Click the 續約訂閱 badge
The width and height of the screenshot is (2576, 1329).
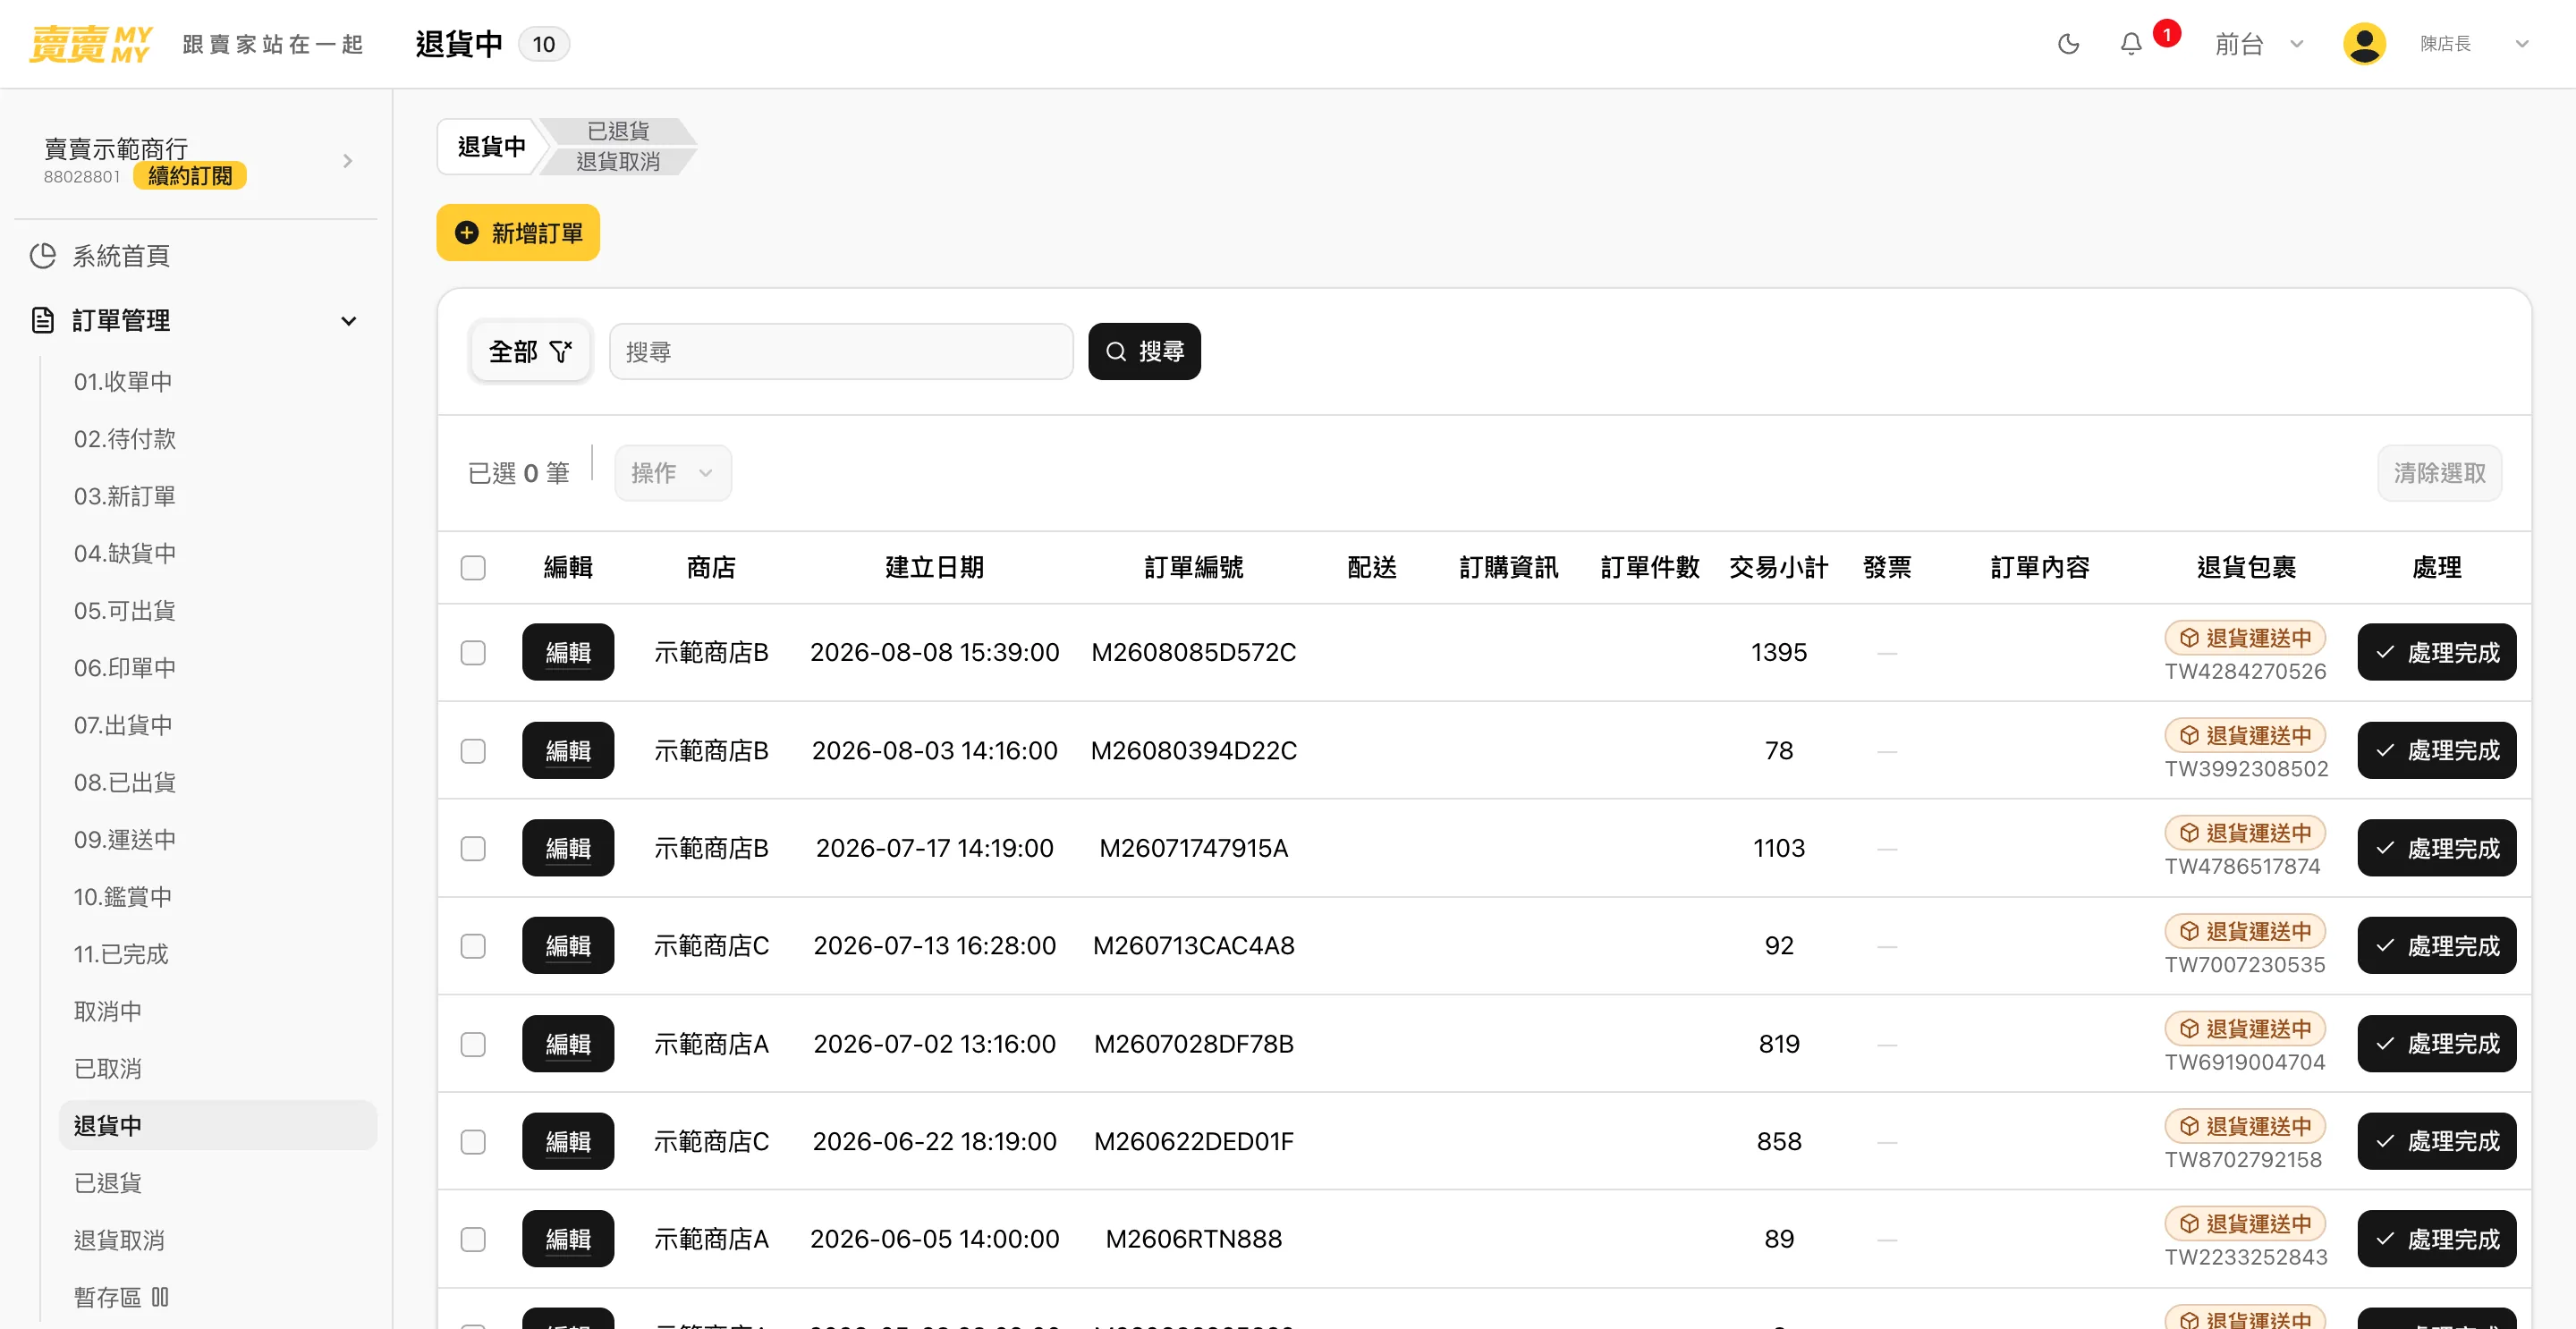190,176
